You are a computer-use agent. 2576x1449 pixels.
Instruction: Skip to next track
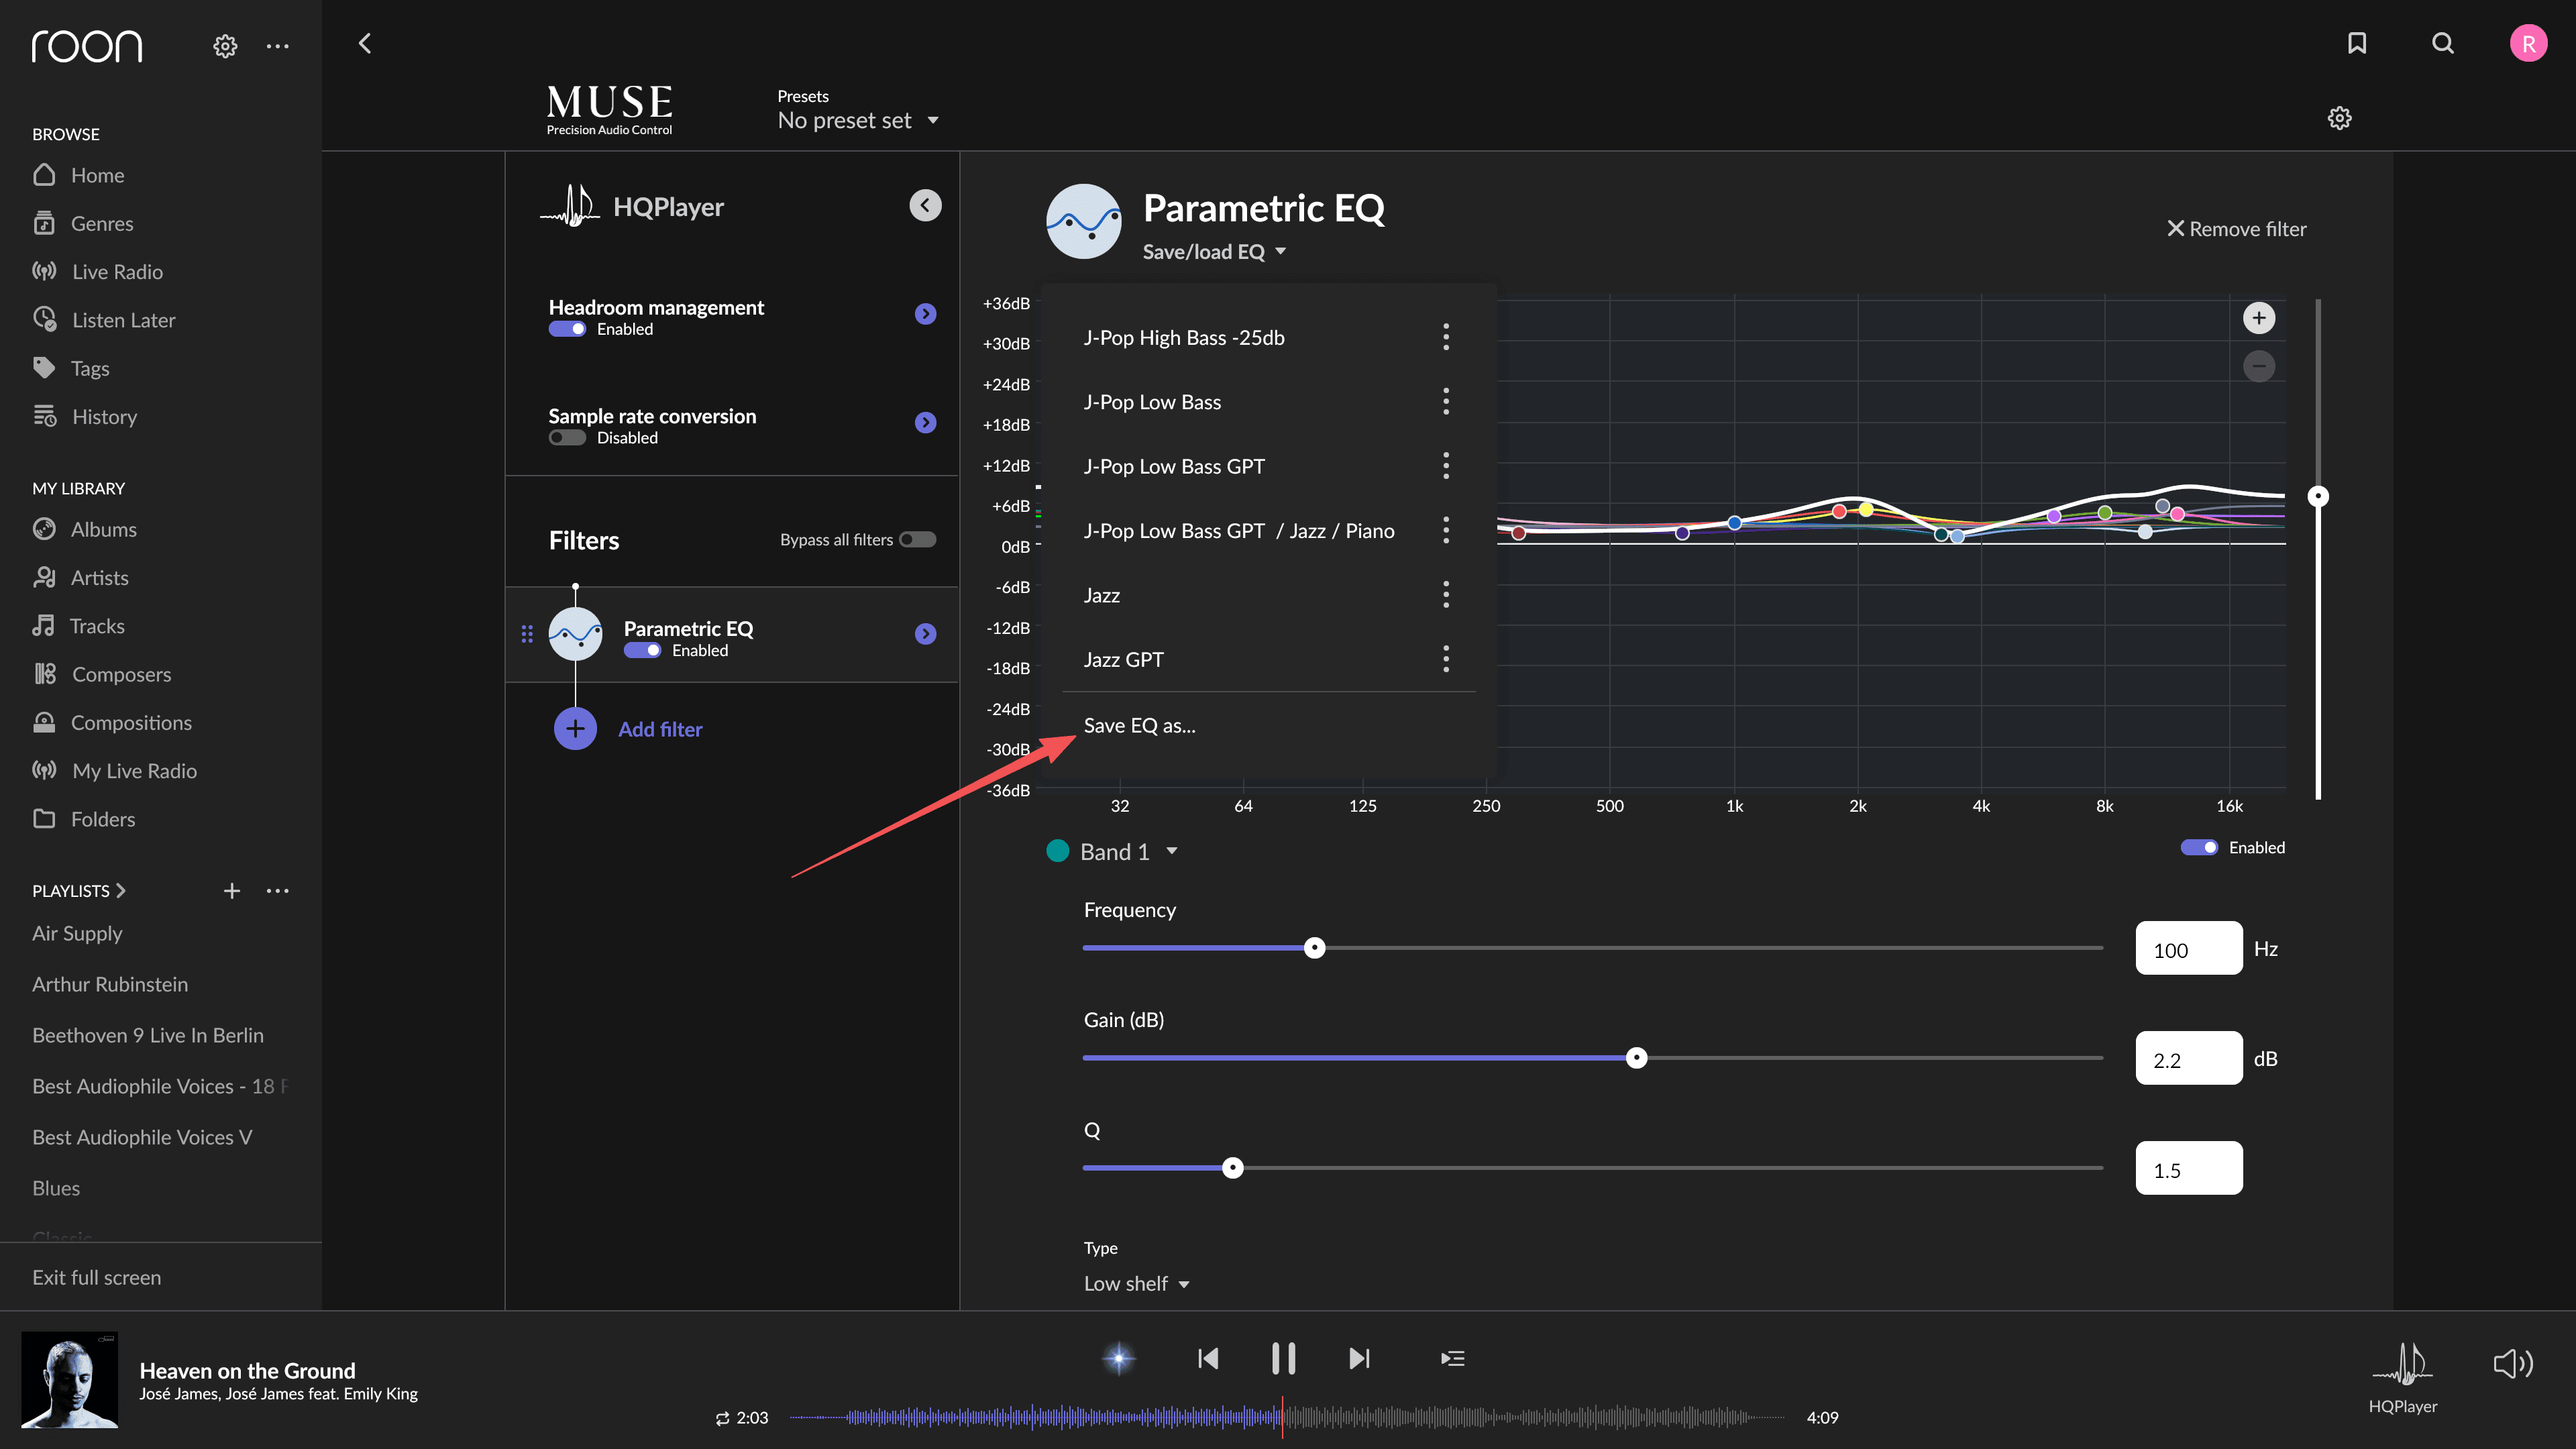click(1359, 1358)
